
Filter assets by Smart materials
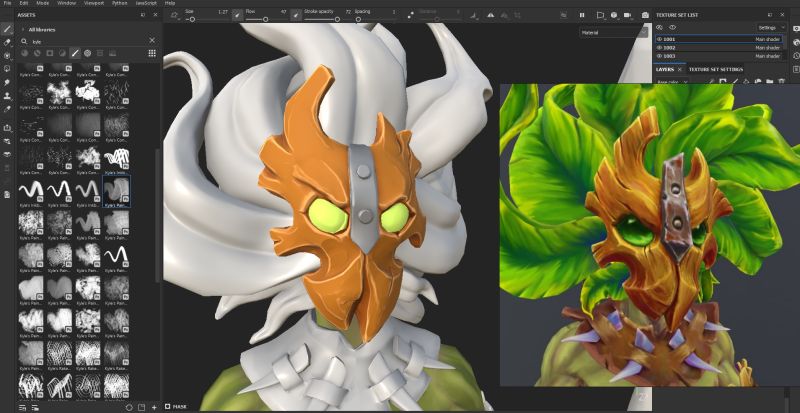pyautogui.click(x=37, y=53)
